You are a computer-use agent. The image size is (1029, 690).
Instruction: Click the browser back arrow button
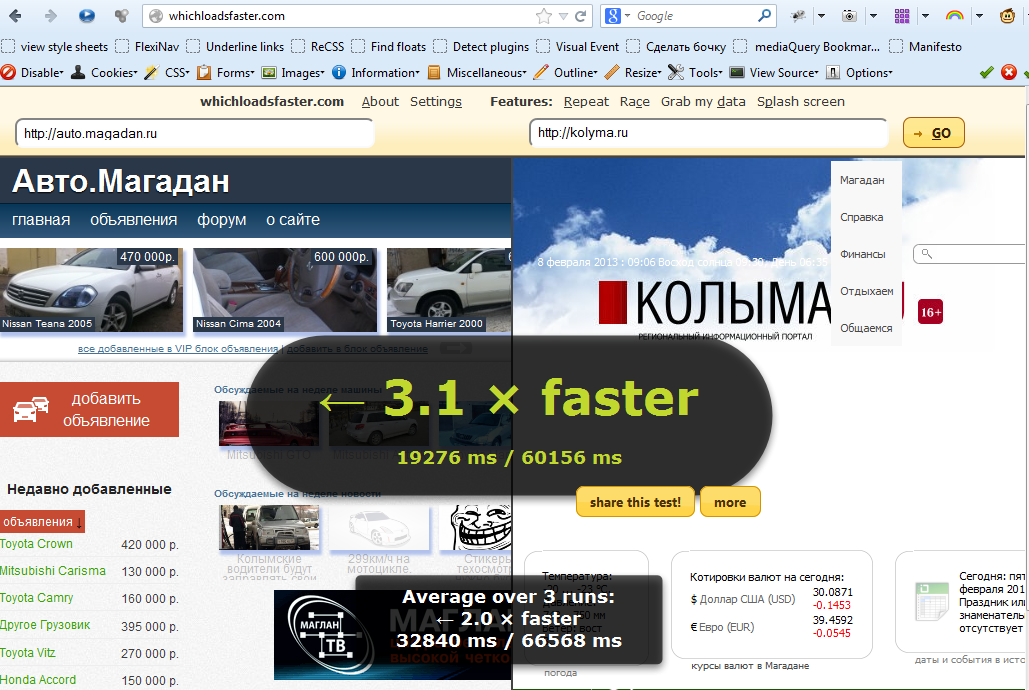pos(16,16)
